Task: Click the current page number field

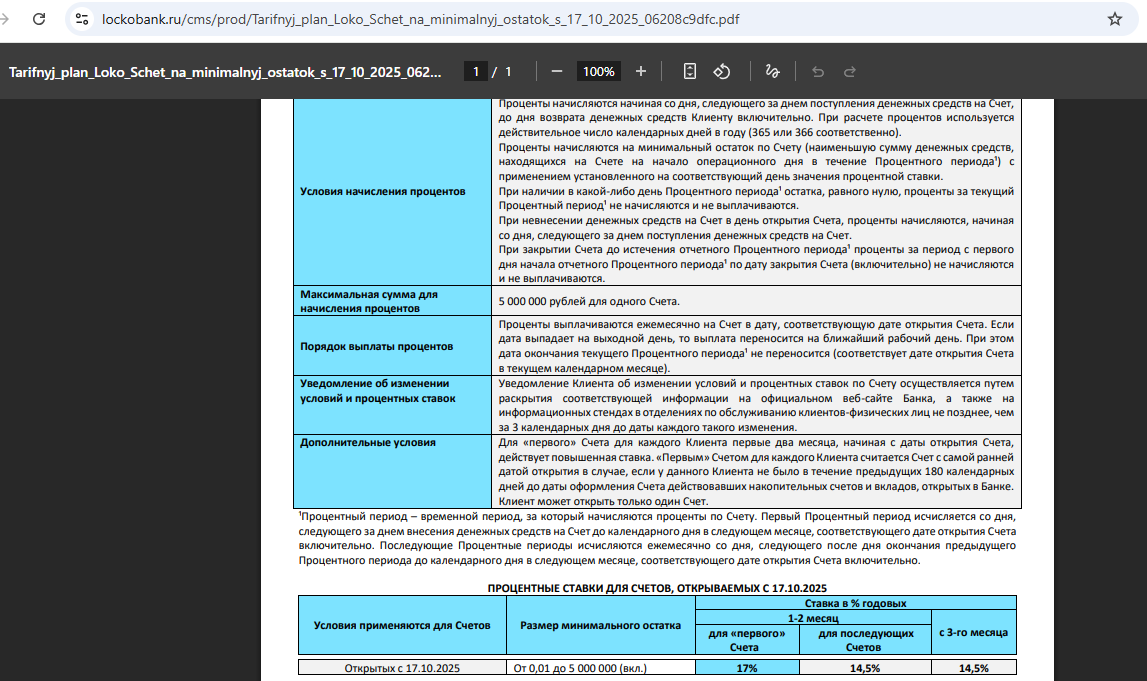Action: click(476, 71)
